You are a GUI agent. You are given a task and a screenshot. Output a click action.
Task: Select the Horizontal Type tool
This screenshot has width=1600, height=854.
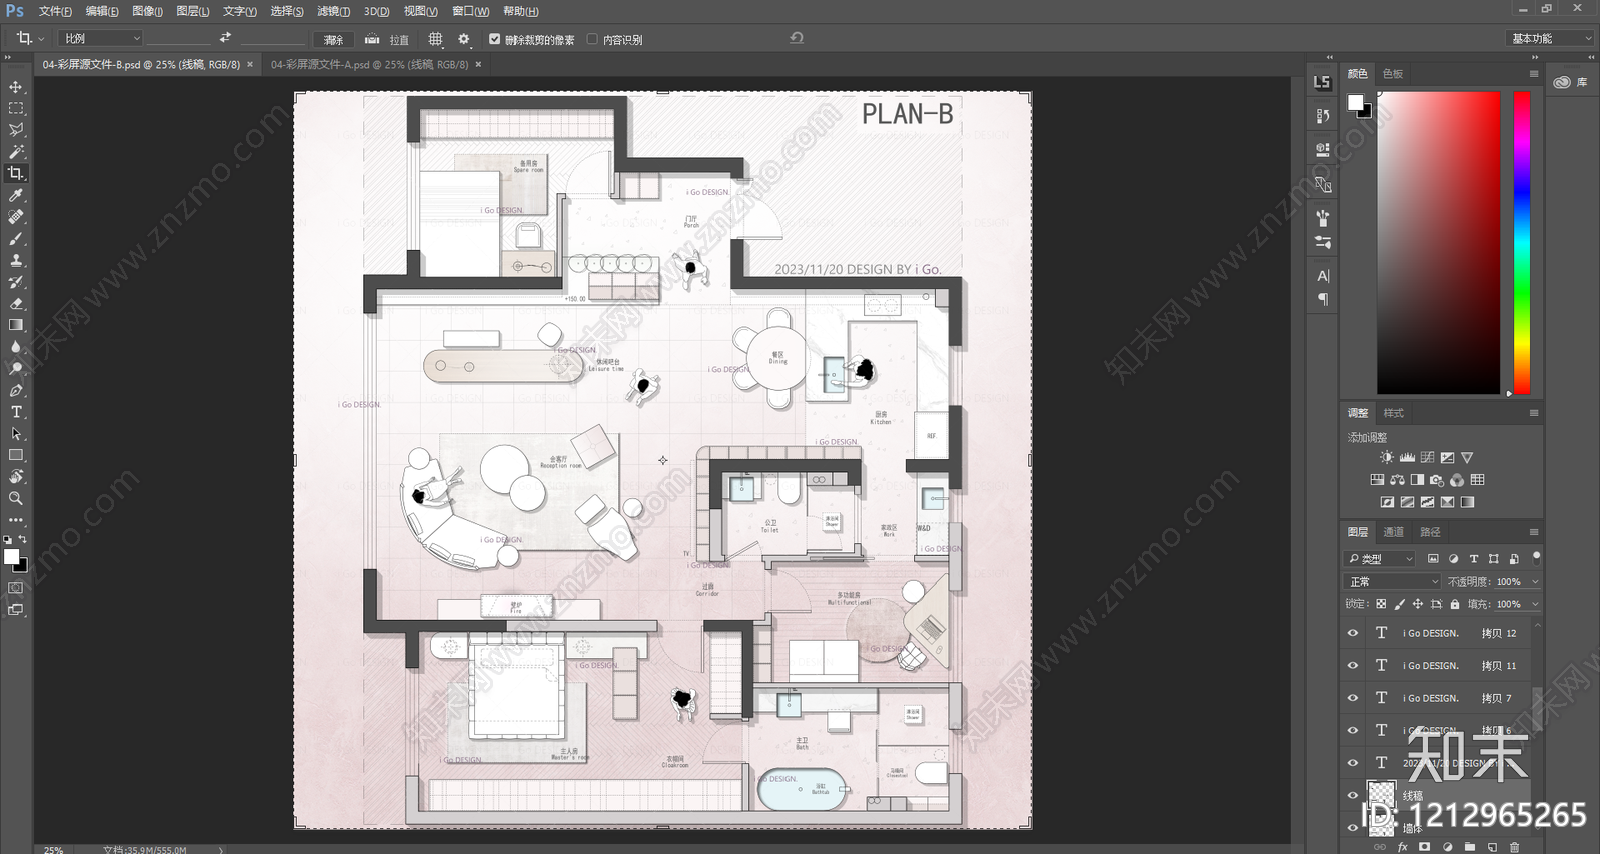[x=16, y=412]
